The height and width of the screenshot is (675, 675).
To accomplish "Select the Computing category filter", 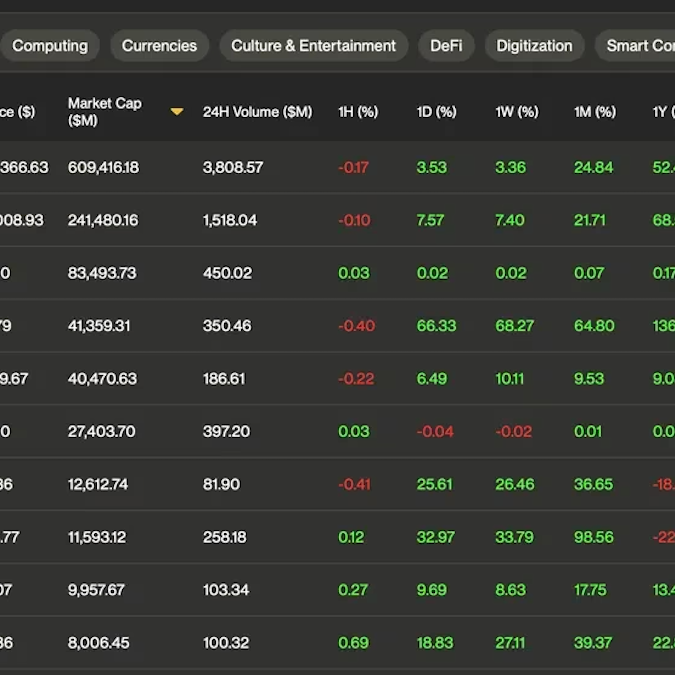I will point(49,46).
